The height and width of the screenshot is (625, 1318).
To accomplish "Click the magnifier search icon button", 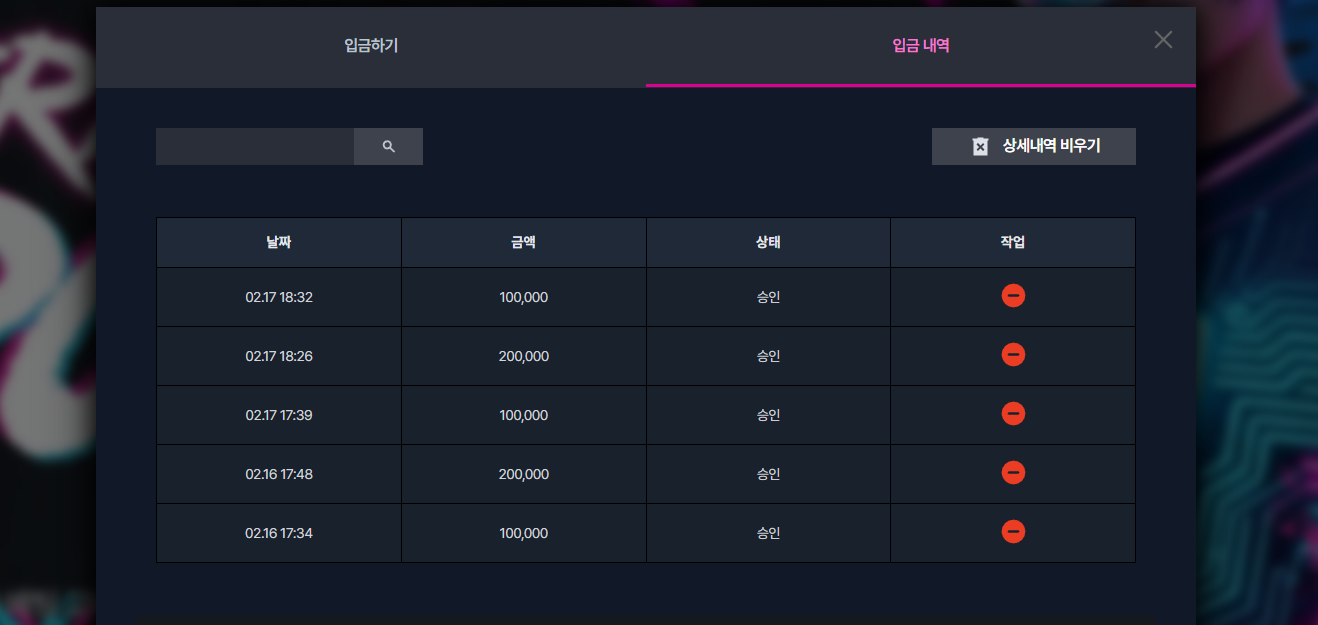I will pos(388,146).
